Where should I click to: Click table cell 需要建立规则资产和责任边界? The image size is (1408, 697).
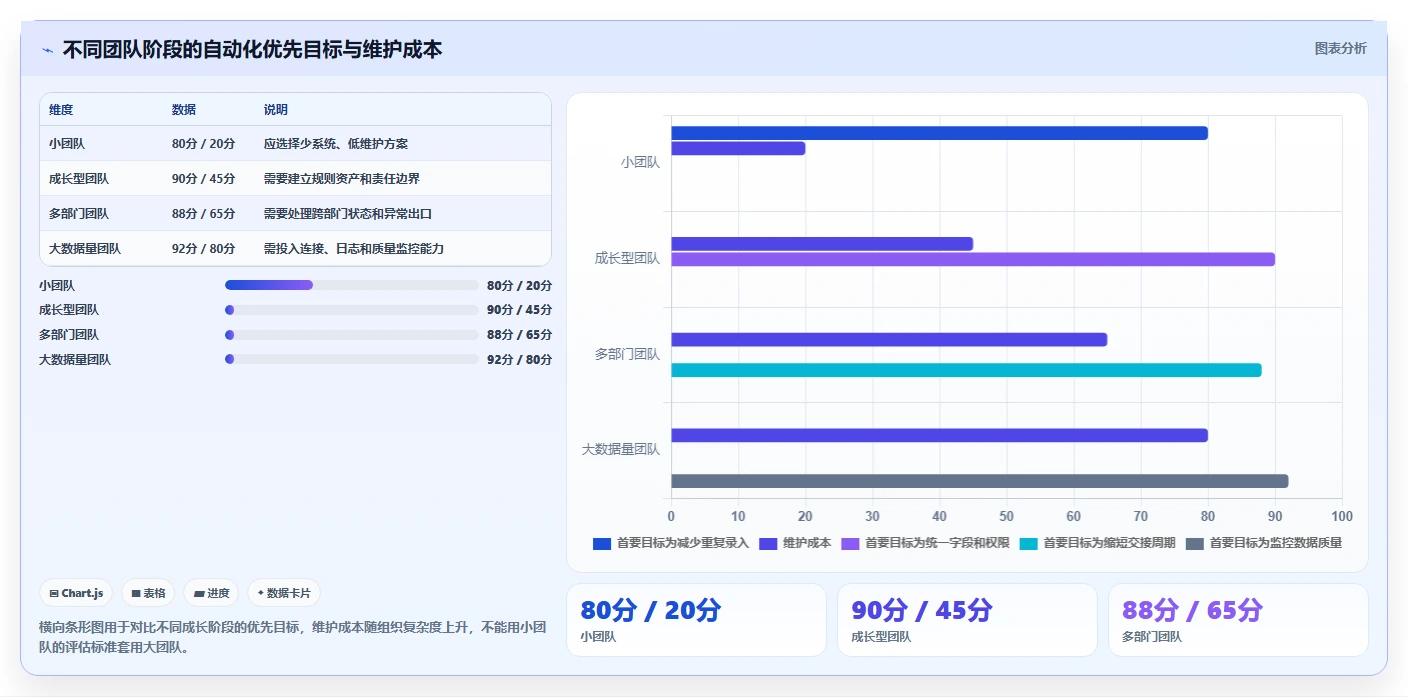[342, 179]
